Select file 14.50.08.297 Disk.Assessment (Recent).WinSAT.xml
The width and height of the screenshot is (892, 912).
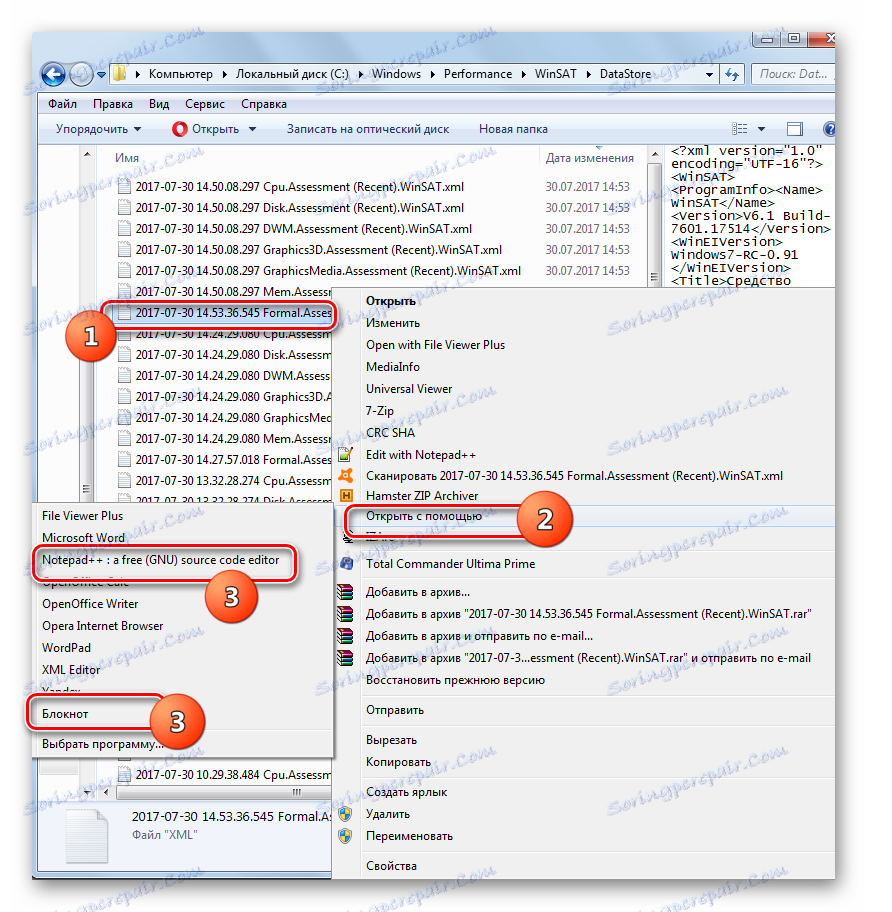(x=299, y=208)
